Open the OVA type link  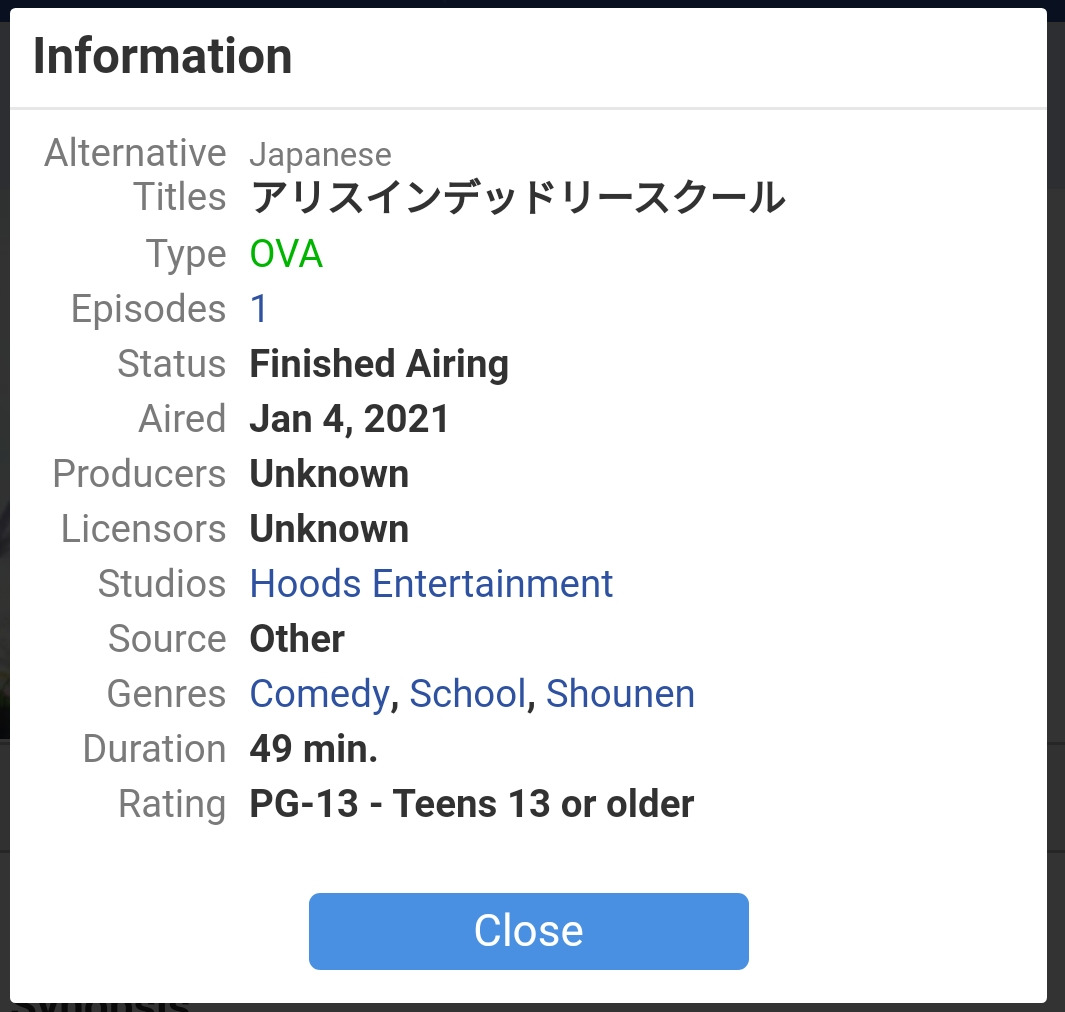286,255
